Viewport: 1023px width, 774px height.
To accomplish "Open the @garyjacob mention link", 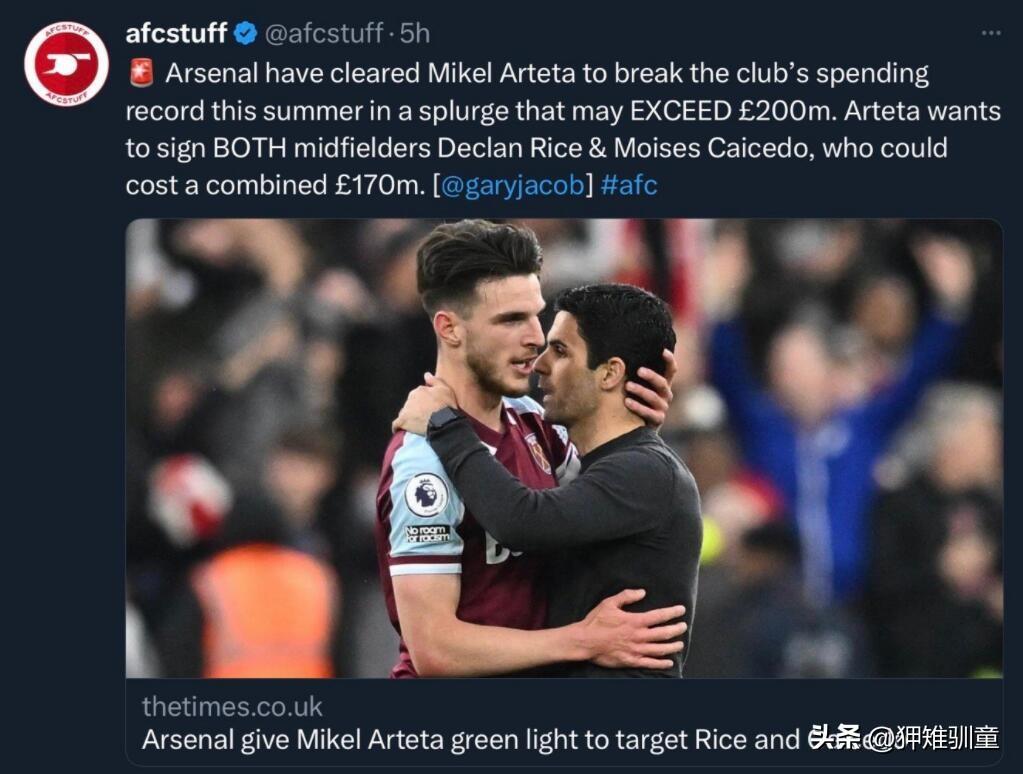I will [513, 185].
